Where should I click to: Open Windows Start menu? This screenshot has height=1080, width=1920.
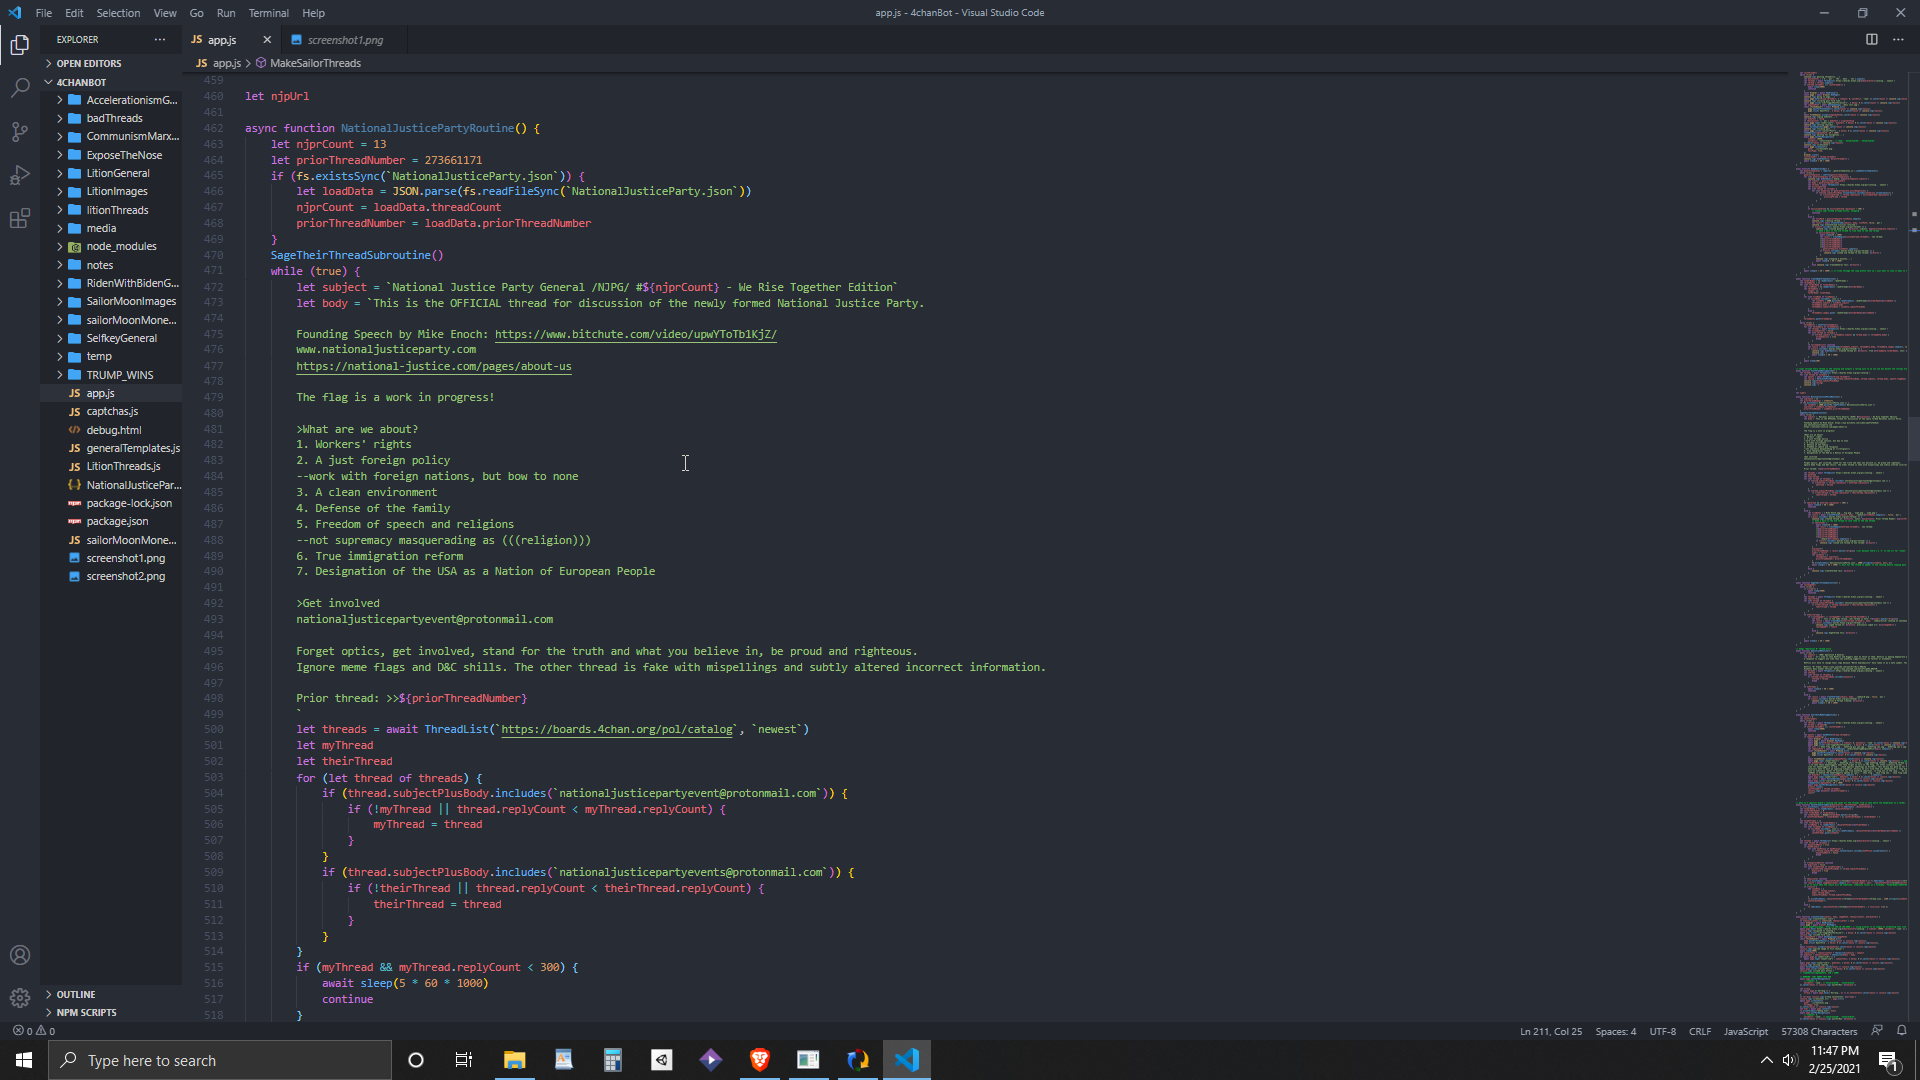[24, 1060]
